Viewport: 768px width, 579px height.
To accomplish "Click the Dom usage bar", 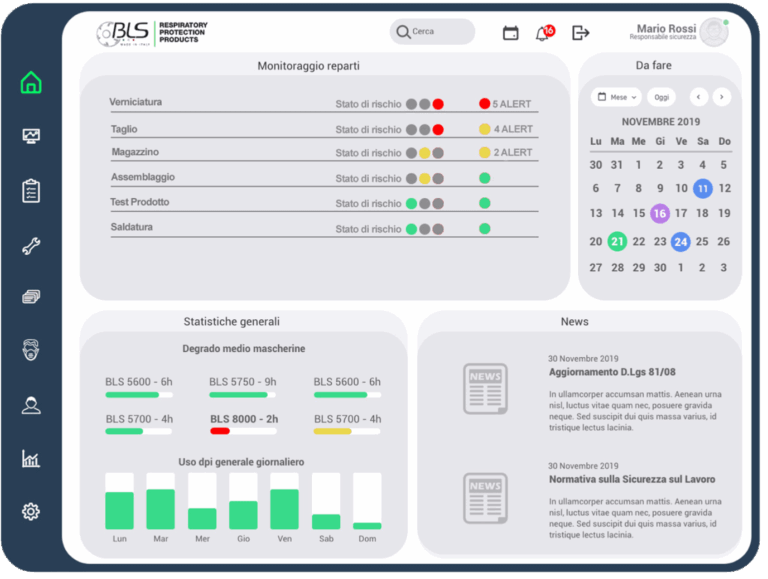I will 367,501.
